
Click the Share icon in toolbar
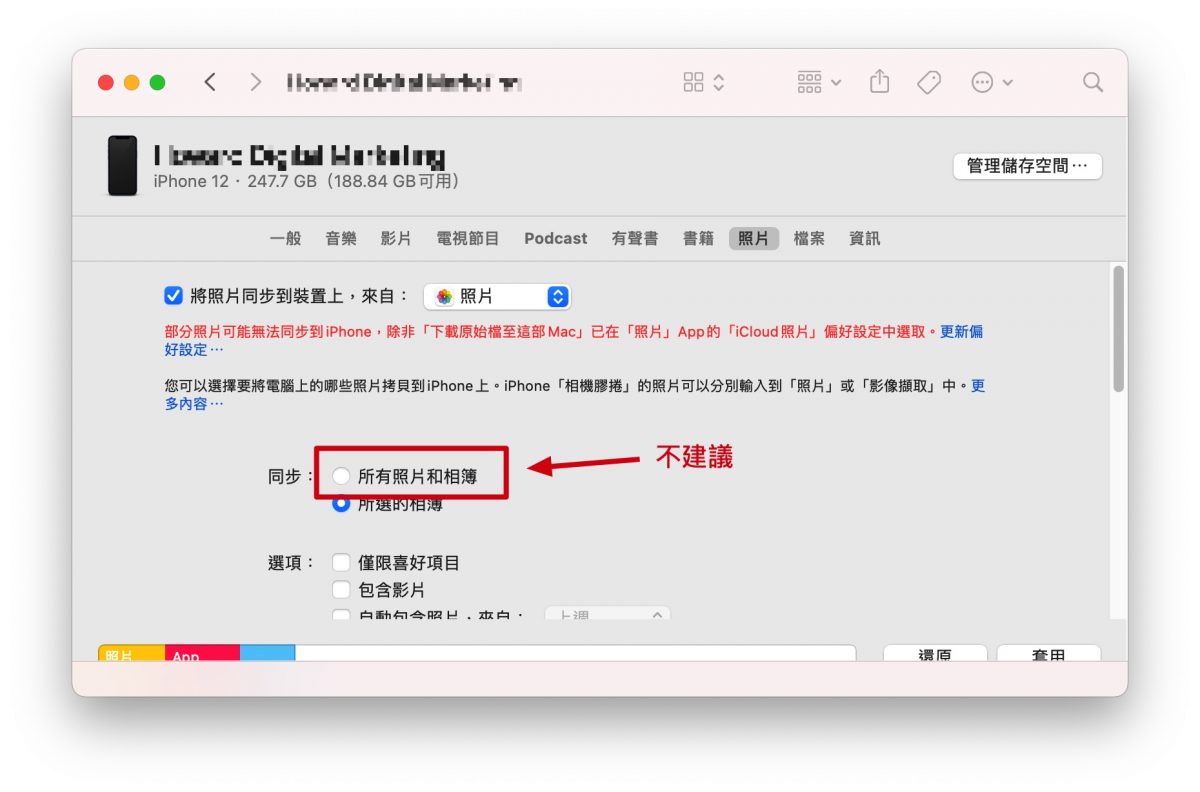pyautogui.click(x=879, y=82)
